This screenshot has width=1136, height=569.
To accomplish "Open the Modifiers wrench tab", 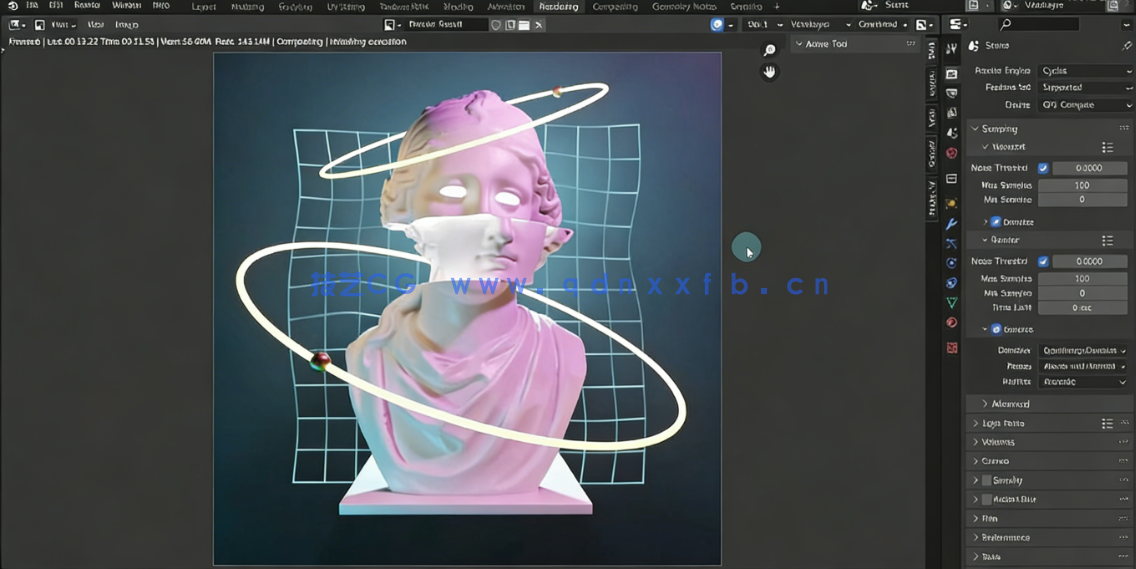I will point(951,223).
